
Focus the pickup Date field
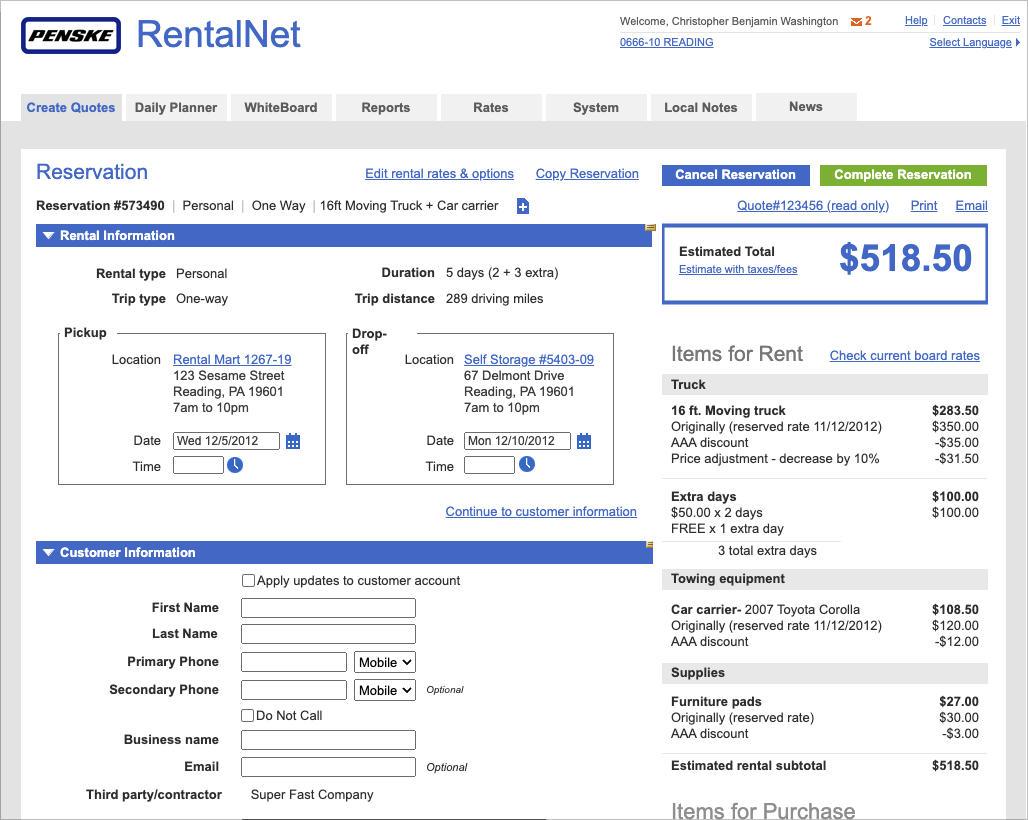pos(226,441)
